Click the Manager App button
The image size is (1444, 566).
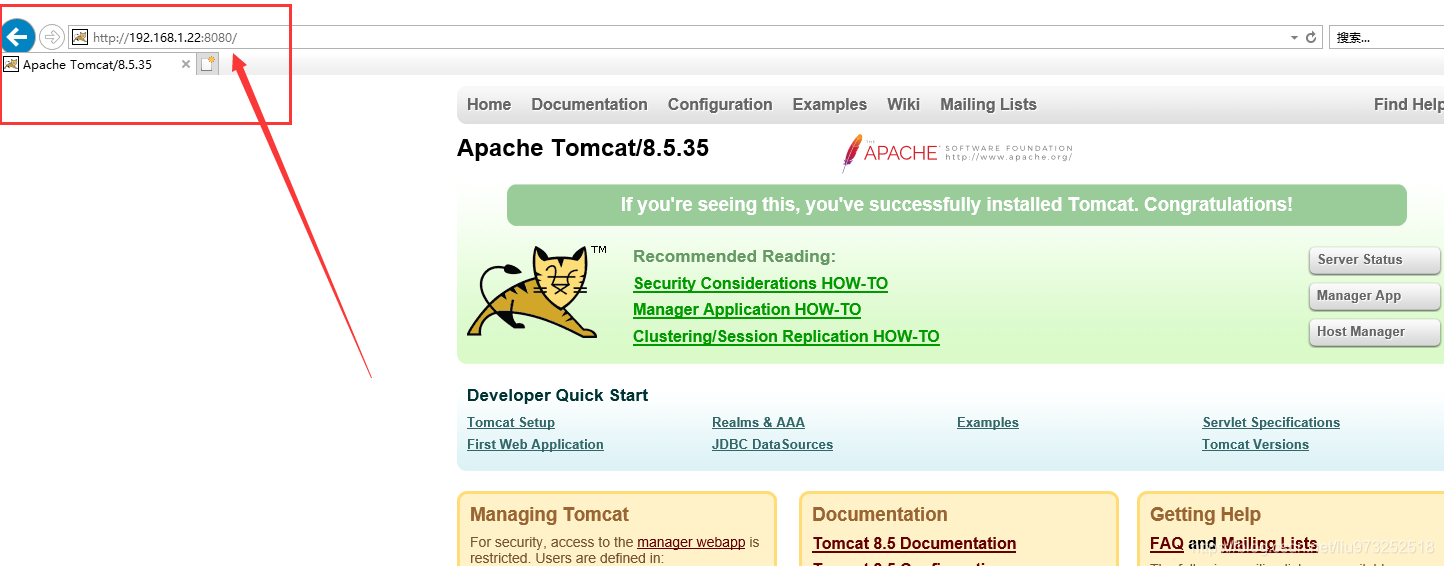pyautogui.click(x=1374, y=296)
